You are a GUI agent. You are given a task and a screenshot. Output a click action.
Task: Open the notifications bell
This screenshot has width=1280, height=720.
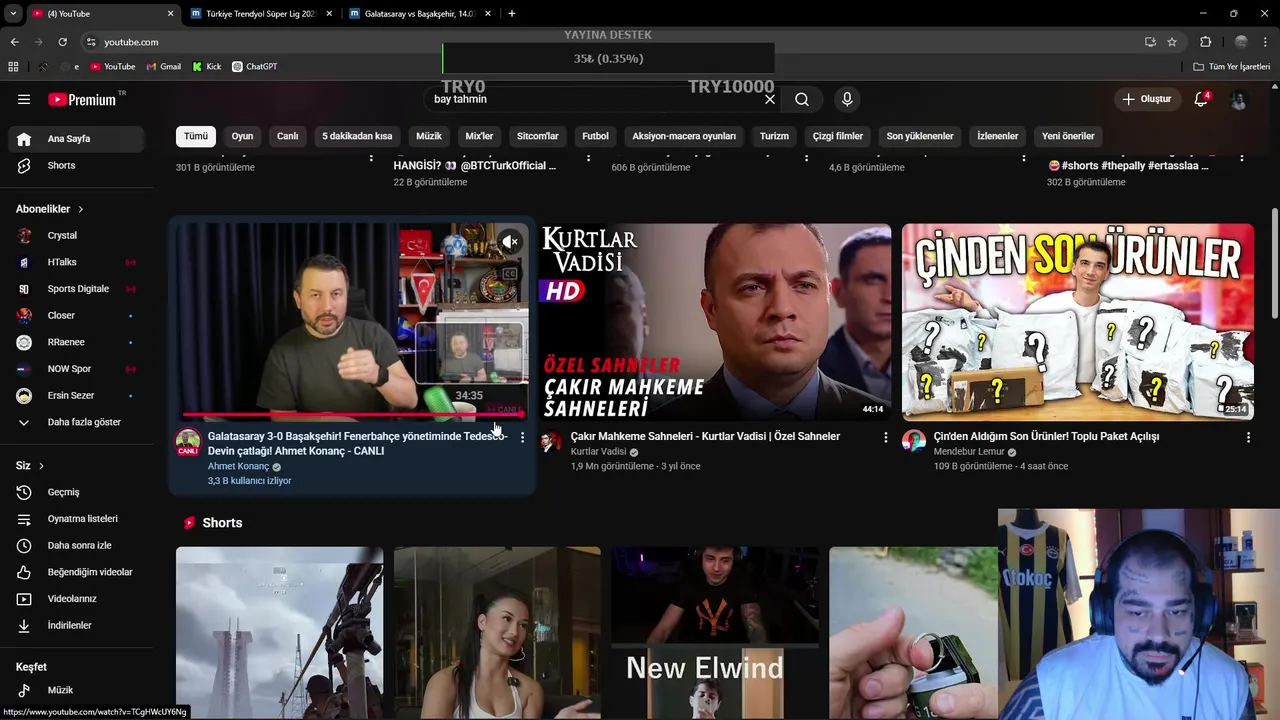point(1201,99)
